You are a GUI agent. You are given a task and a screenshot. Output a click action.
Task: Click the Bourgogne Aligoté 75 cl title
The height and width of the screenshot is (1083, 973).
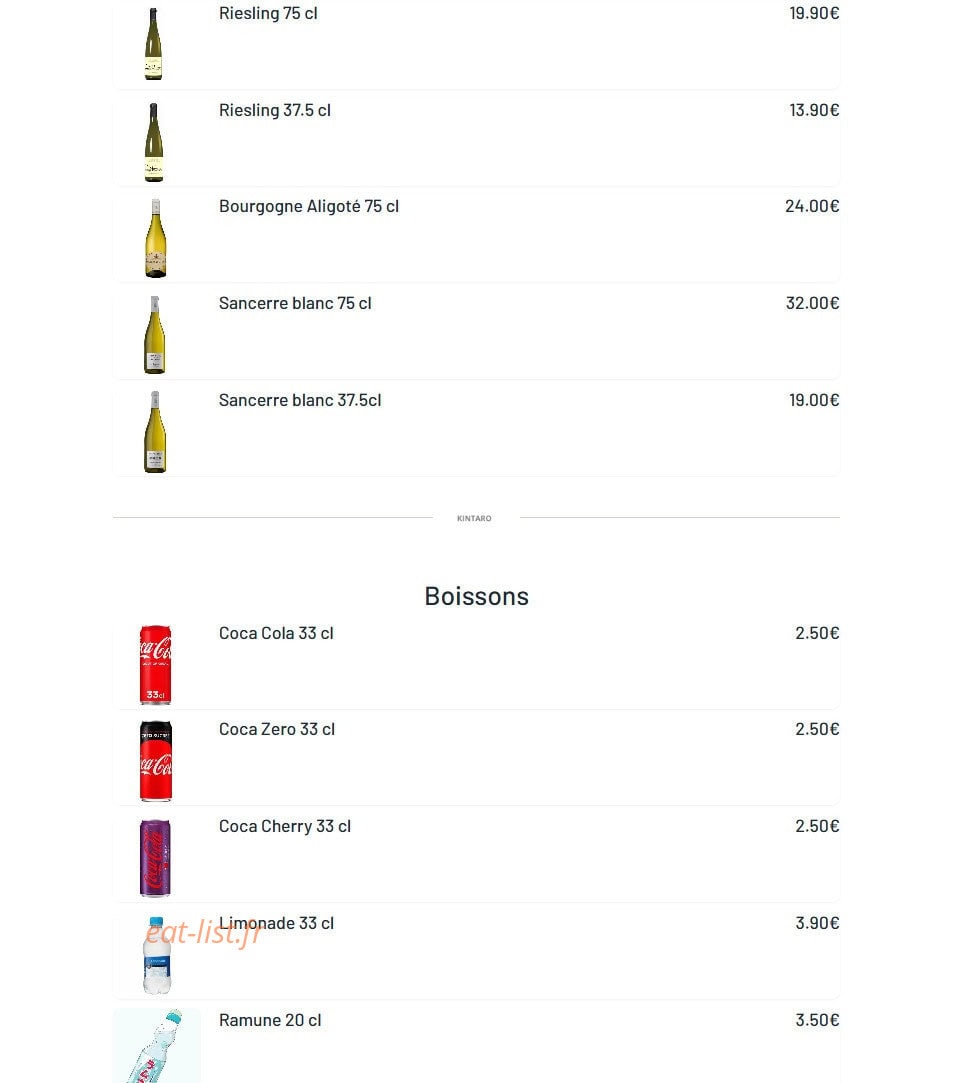point(309,207)
